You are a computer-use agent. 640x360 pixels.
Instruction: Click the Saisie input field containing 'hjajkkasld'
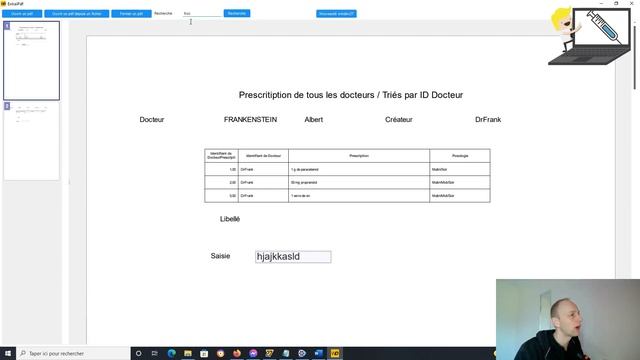pyautogui.click(x=293, y=257)
